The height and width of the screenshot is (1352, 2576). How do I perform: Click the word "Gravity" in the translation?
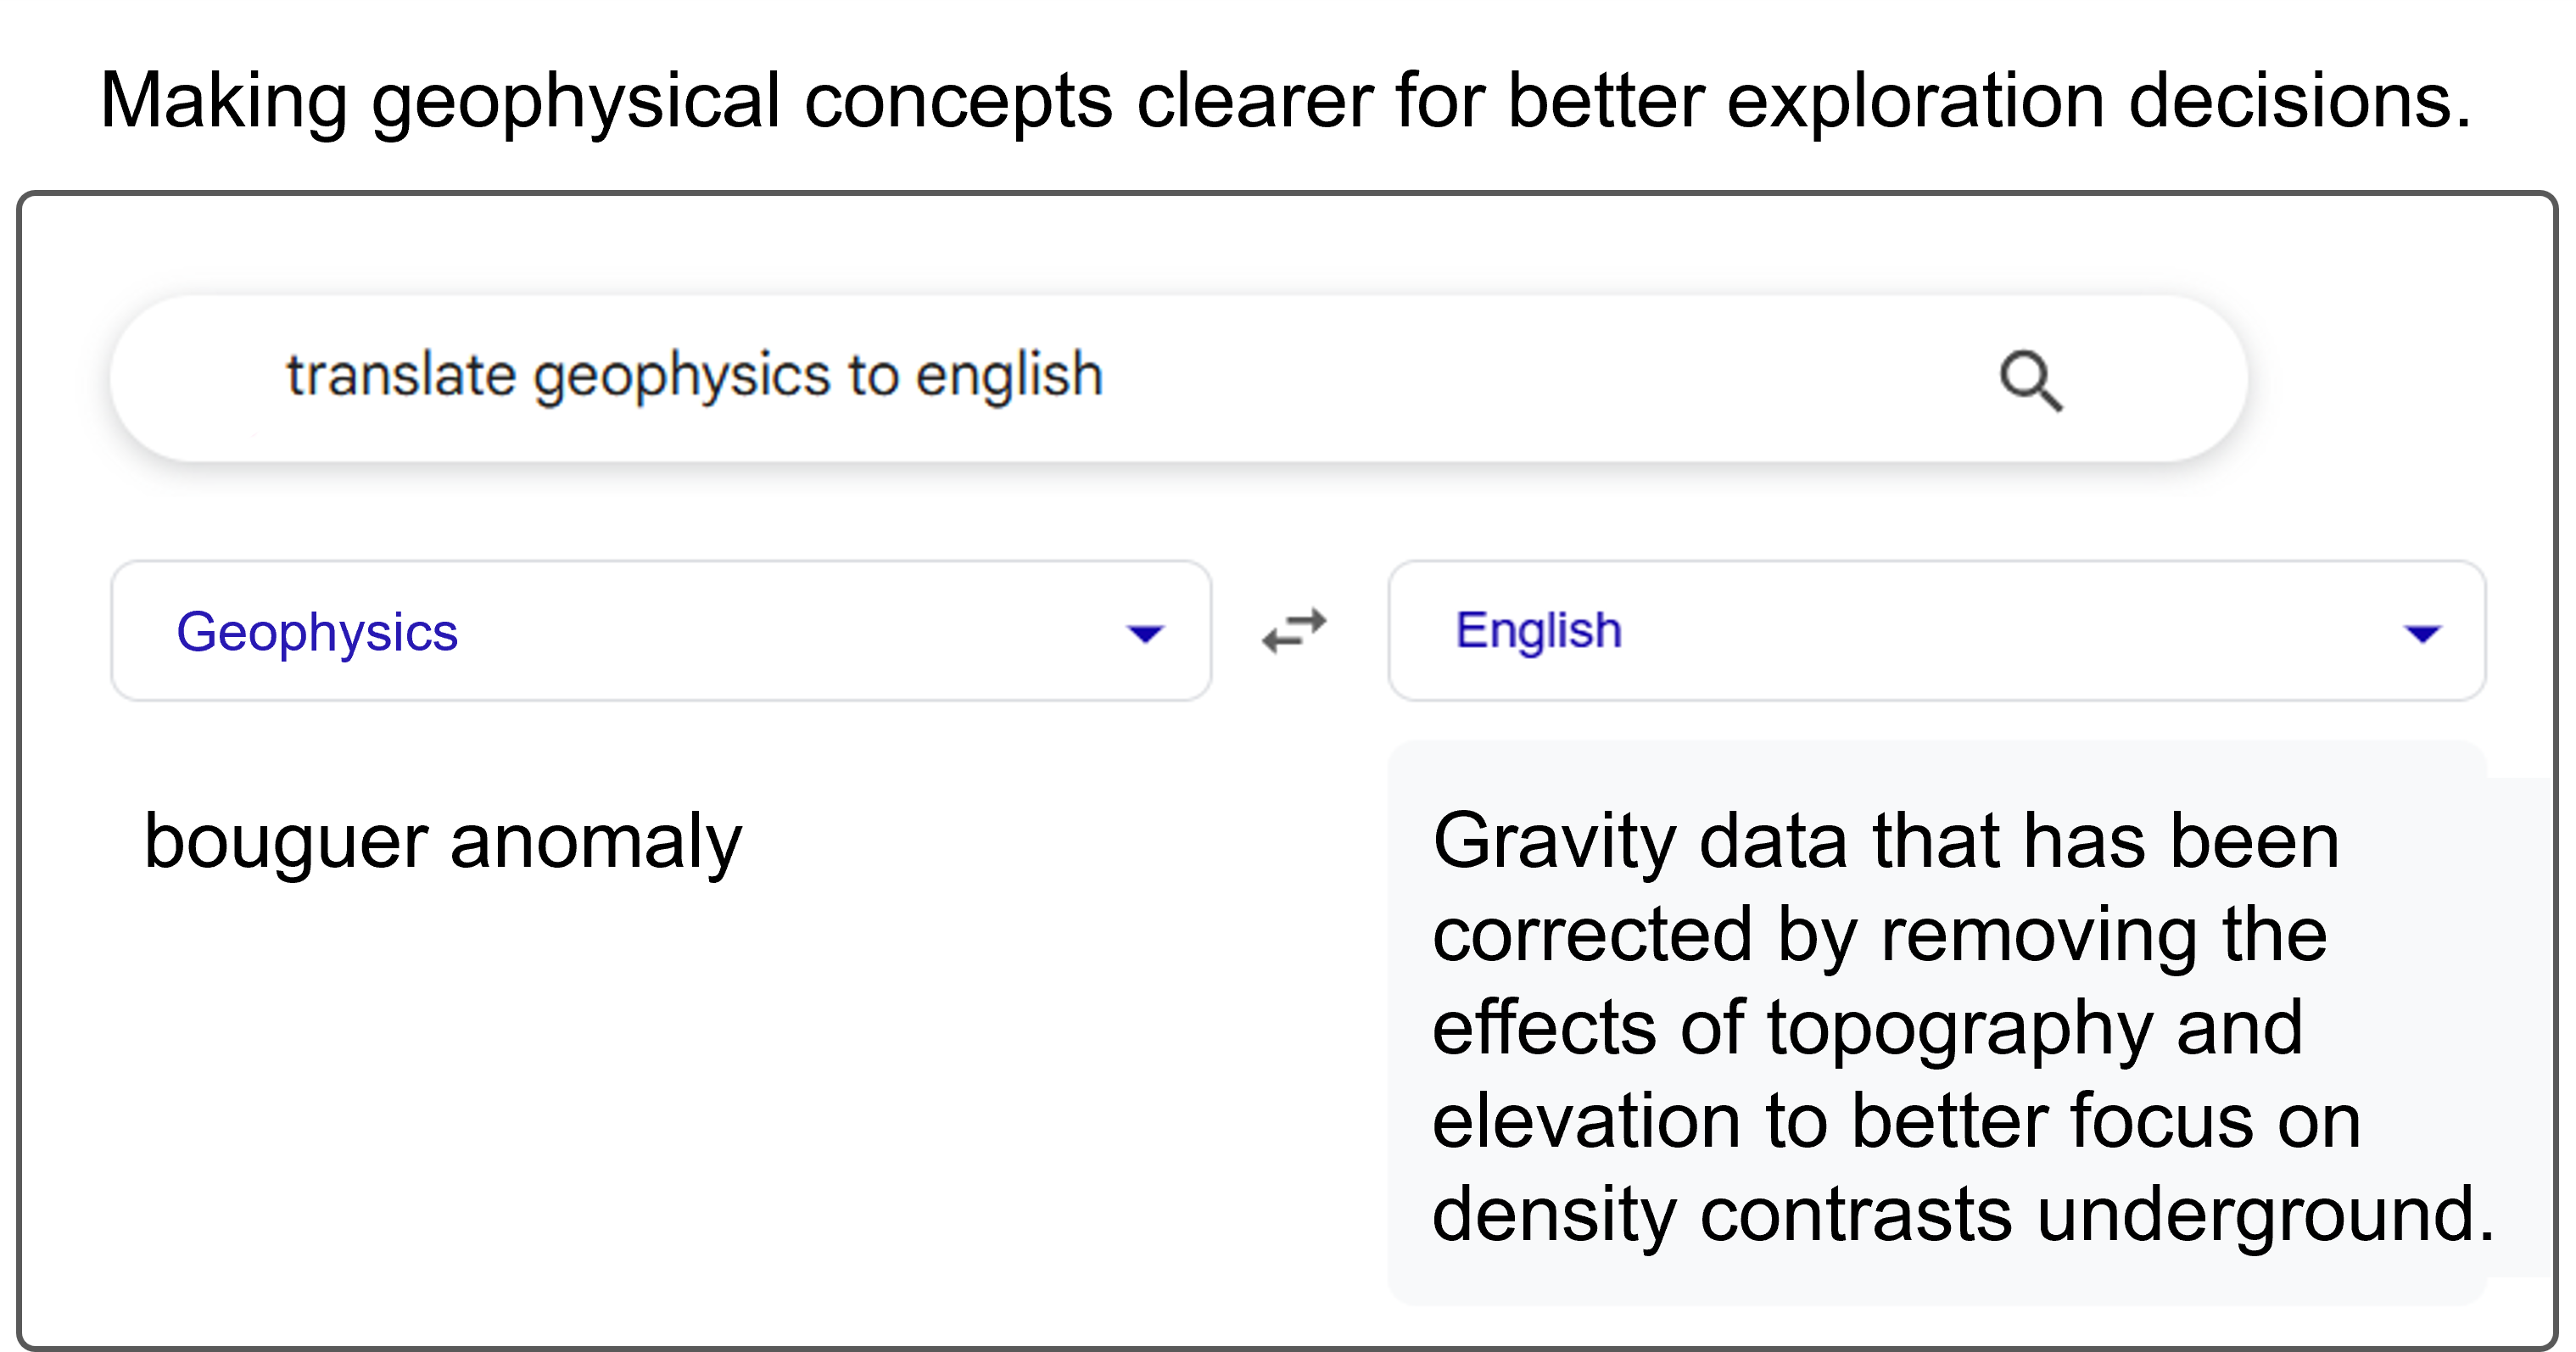coord(1553,842)
